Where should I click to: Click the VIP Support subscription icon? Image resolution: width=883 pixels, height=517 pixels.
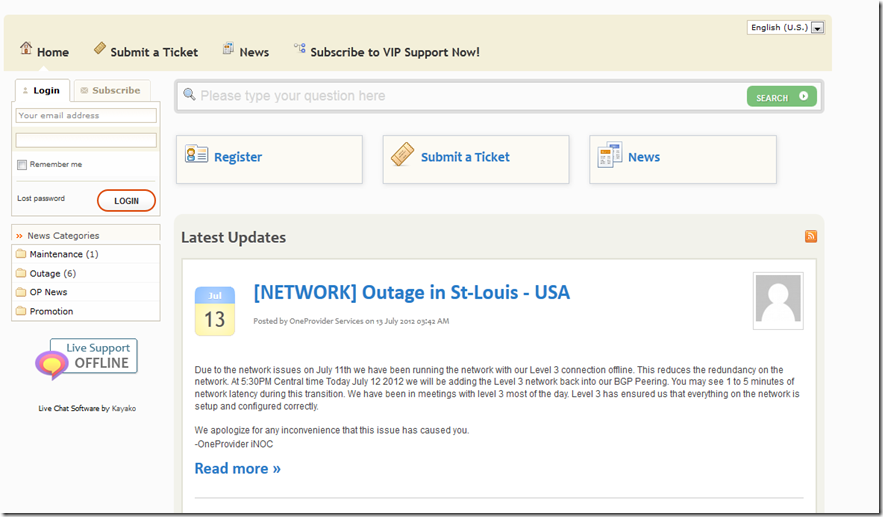coord(300,48)
